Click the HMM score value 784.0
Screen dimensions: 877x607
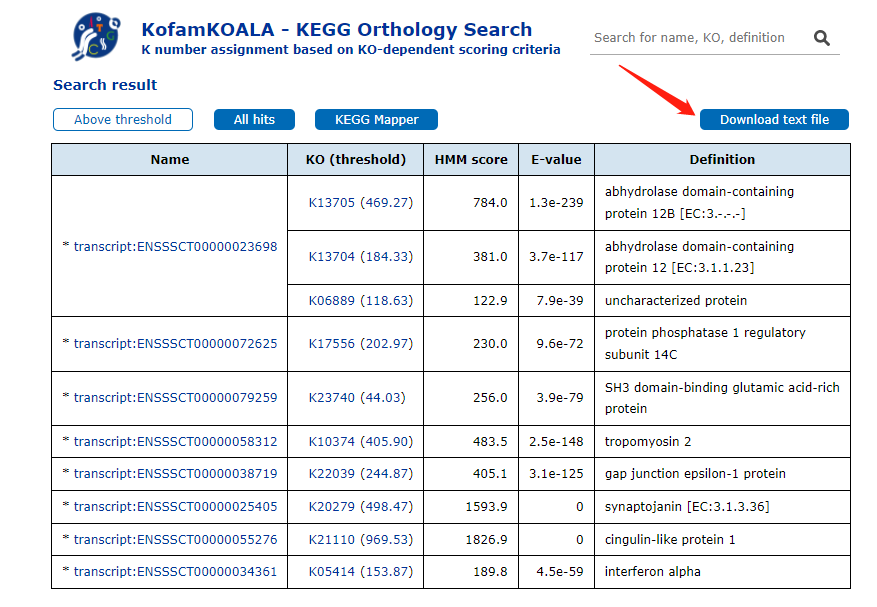coord(490,203)
